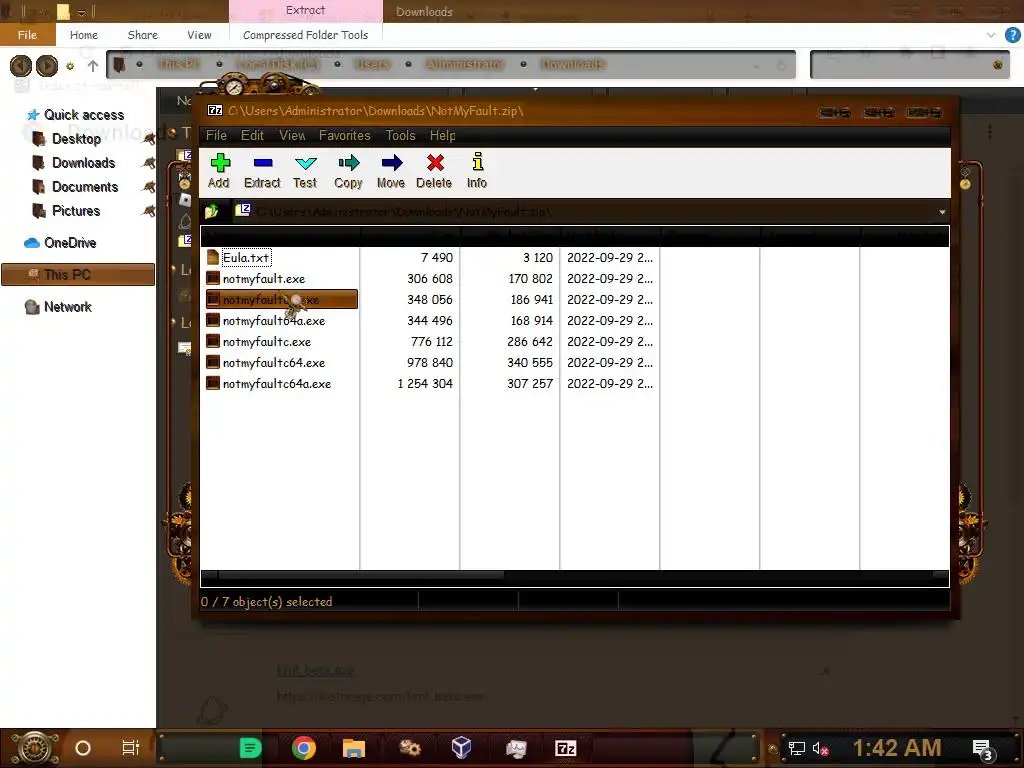Click the Extract toolbar icon in 7-Zip
The width and height of the screenshot is (1024, 768).
click(x=263, y=171)
